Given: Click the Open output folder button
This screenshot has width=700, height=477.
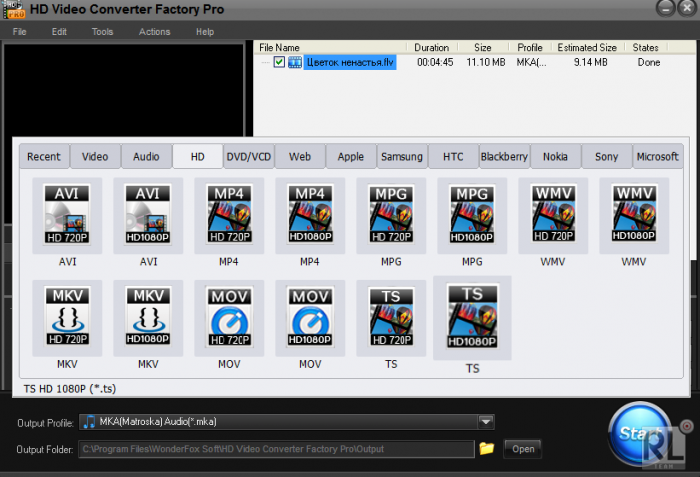Looking at the screenshot, I should pos(524,448).
